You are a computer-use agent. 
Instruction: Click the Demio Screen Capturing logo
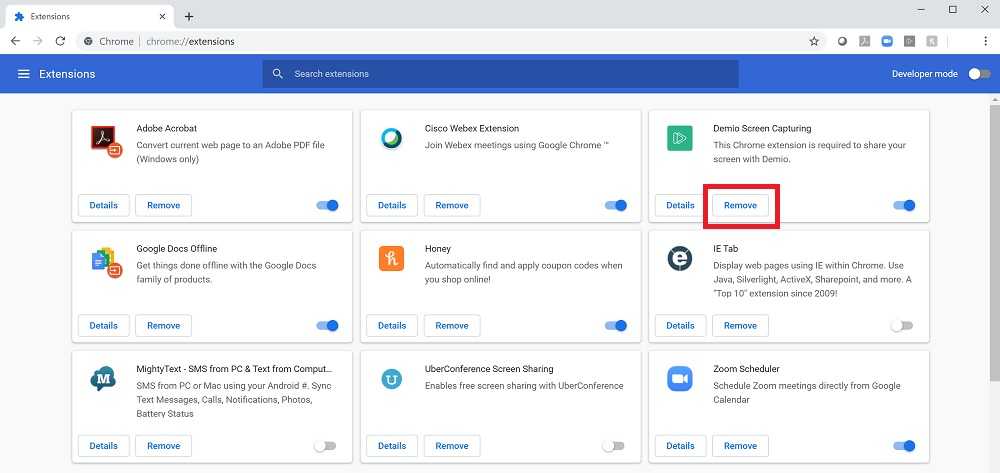[x=680, y=138]
